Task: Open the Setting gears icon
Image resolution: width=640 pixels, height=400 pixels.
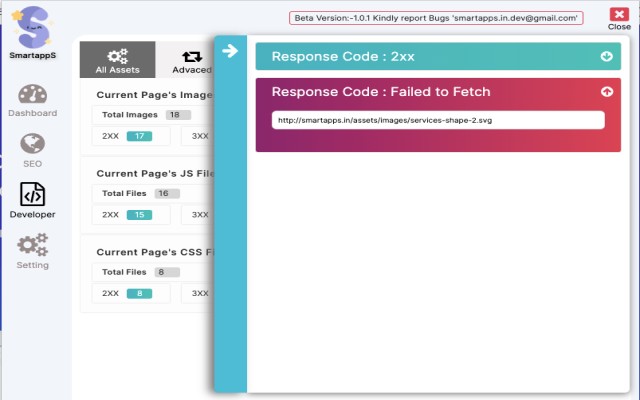Action: (33, 244)
